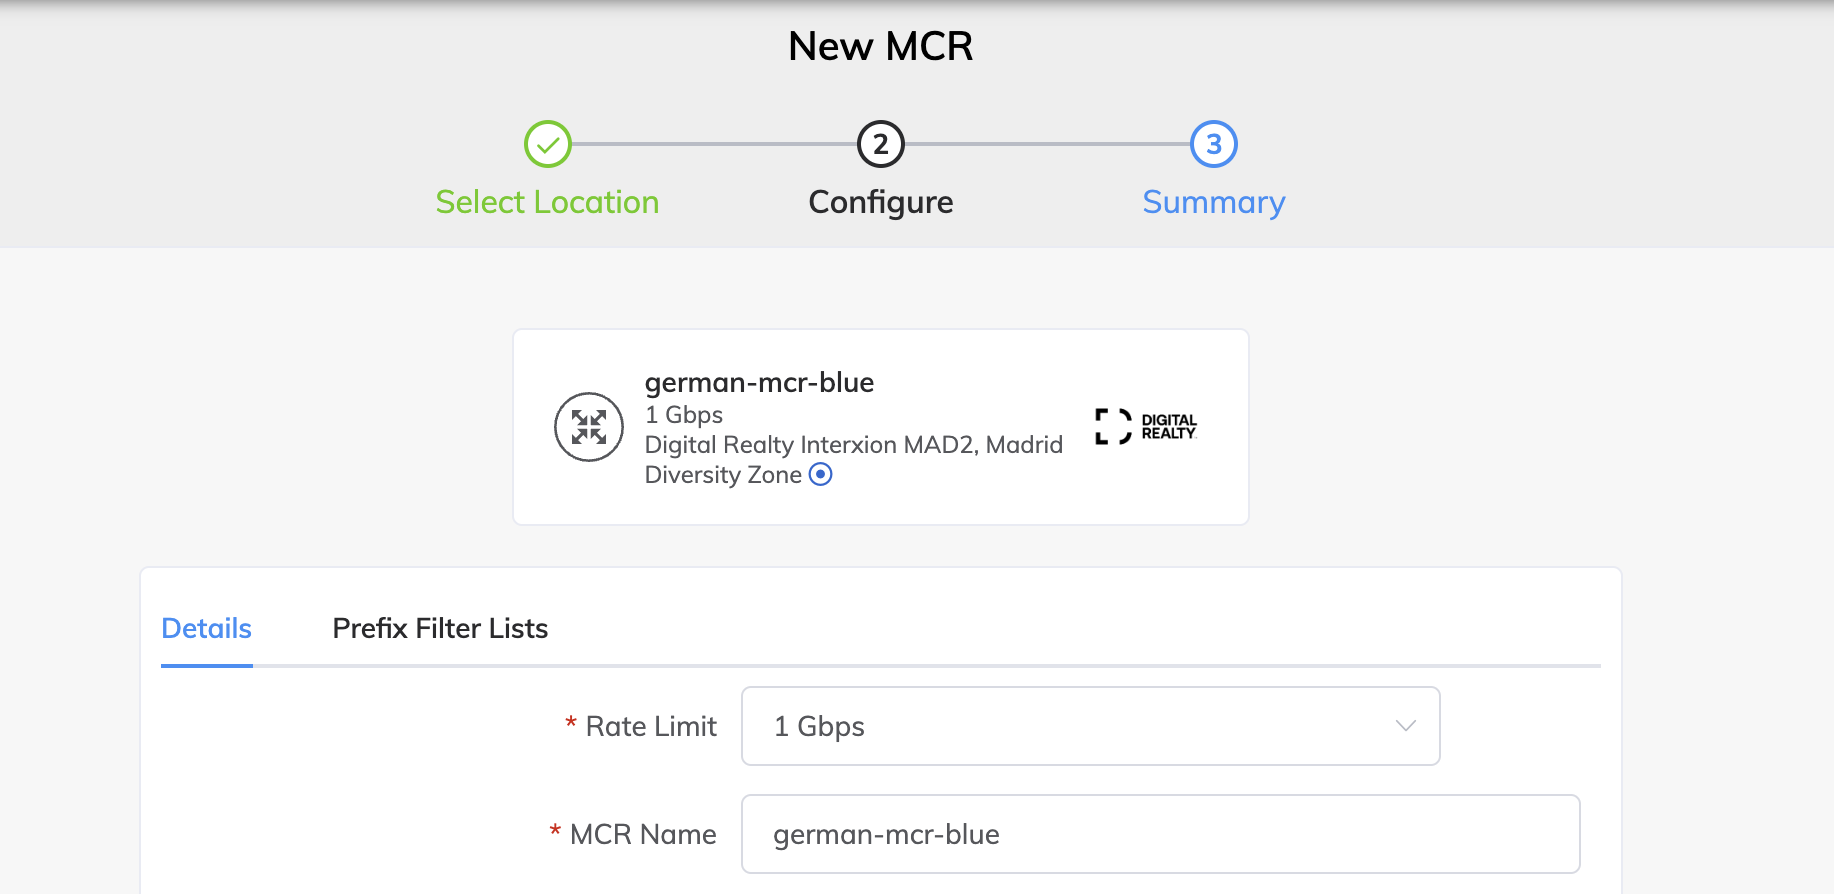Image resolution: width=1834 pixels, height=894 pixels.
Task: Go back to Select Location step
Action: click(547, 202)
